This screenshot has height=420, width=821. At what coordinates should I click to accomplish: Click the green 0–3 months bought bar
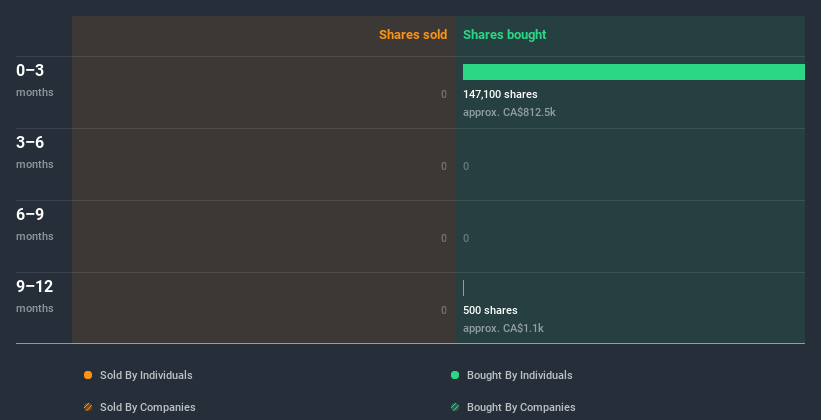coord(634,72)
